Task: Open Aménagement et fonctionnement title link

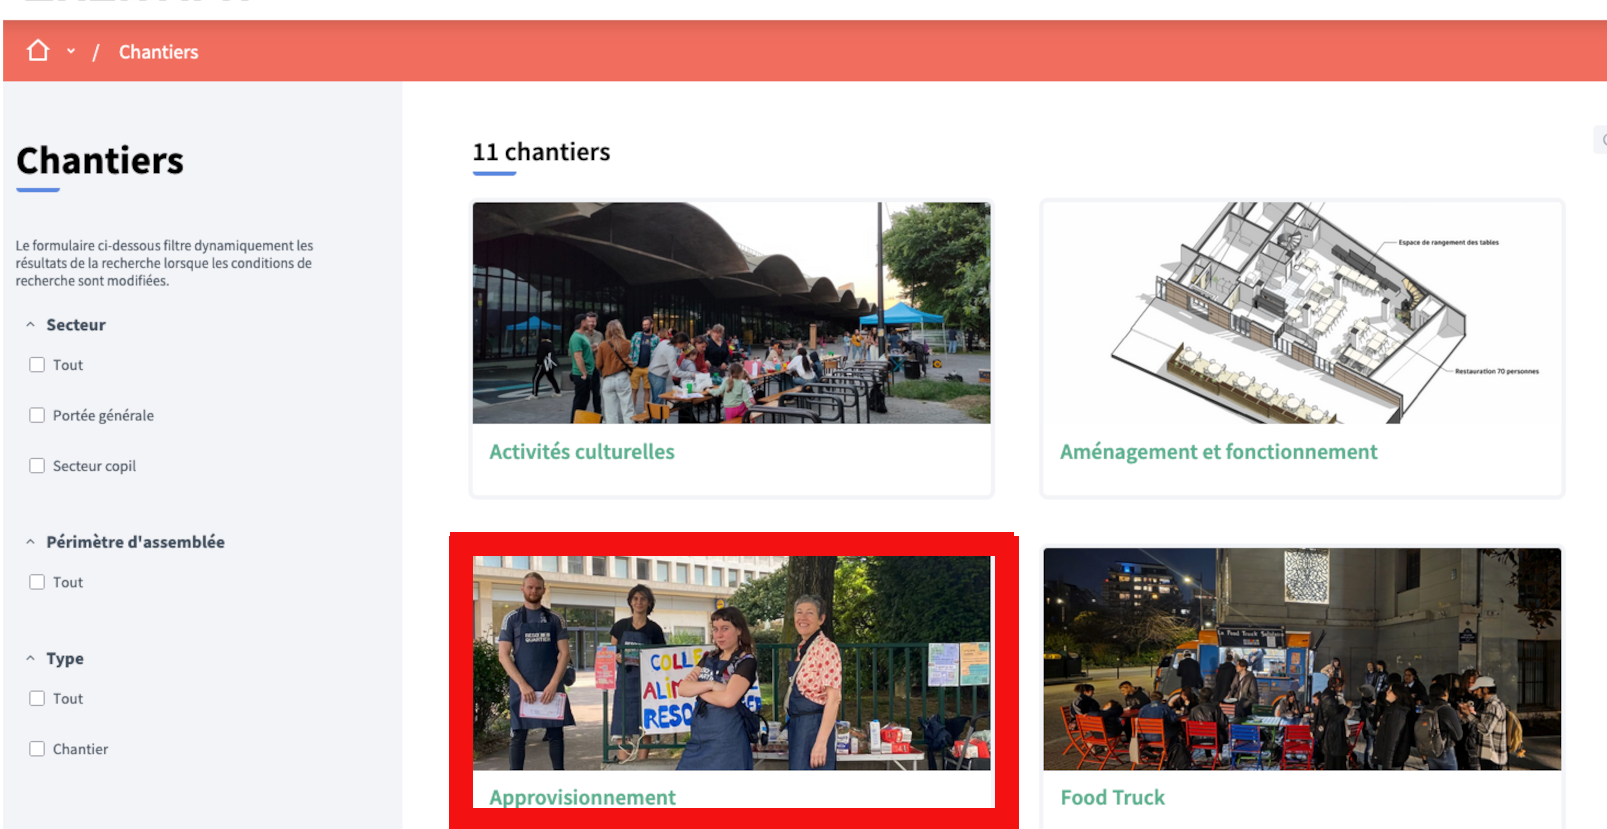Action: click(x=1218, y=452)
